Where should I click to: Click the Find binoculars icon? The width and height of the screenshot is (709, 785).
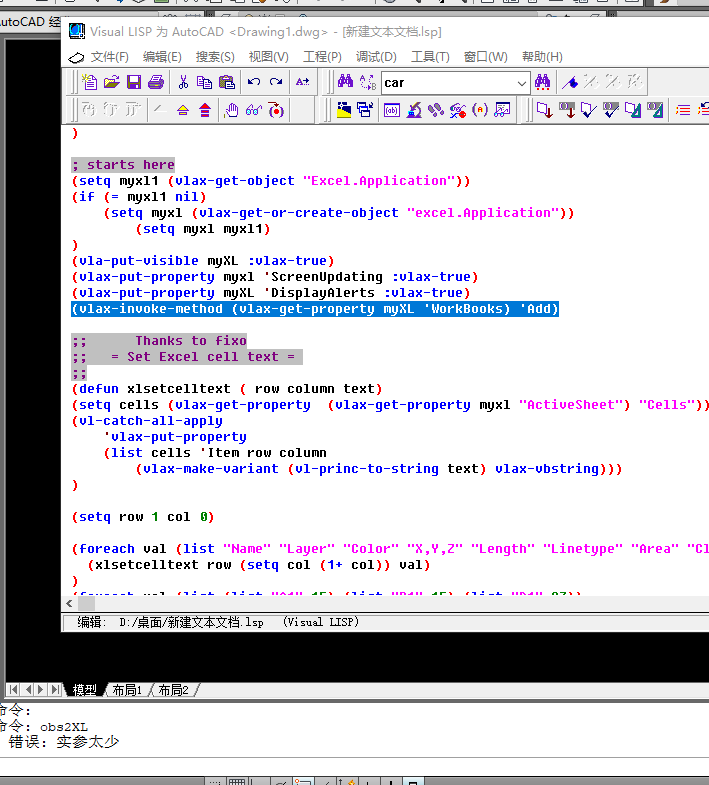pyautogui.click(x=345, y=82)
